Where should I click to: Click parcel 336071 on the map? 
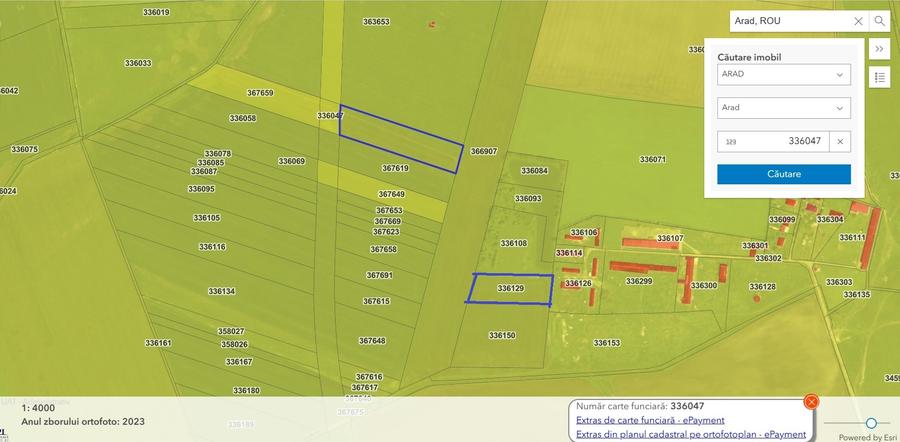tap(652, 159)
